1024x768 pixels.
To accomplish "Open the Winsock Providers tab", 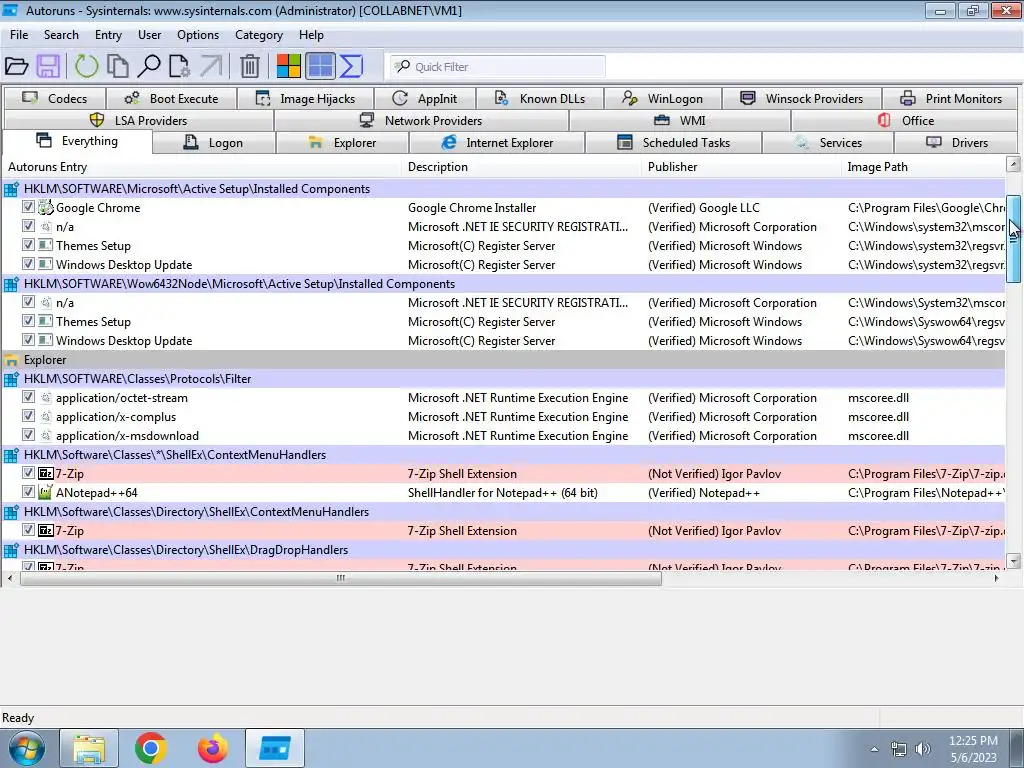I will [x=802, y=99].
